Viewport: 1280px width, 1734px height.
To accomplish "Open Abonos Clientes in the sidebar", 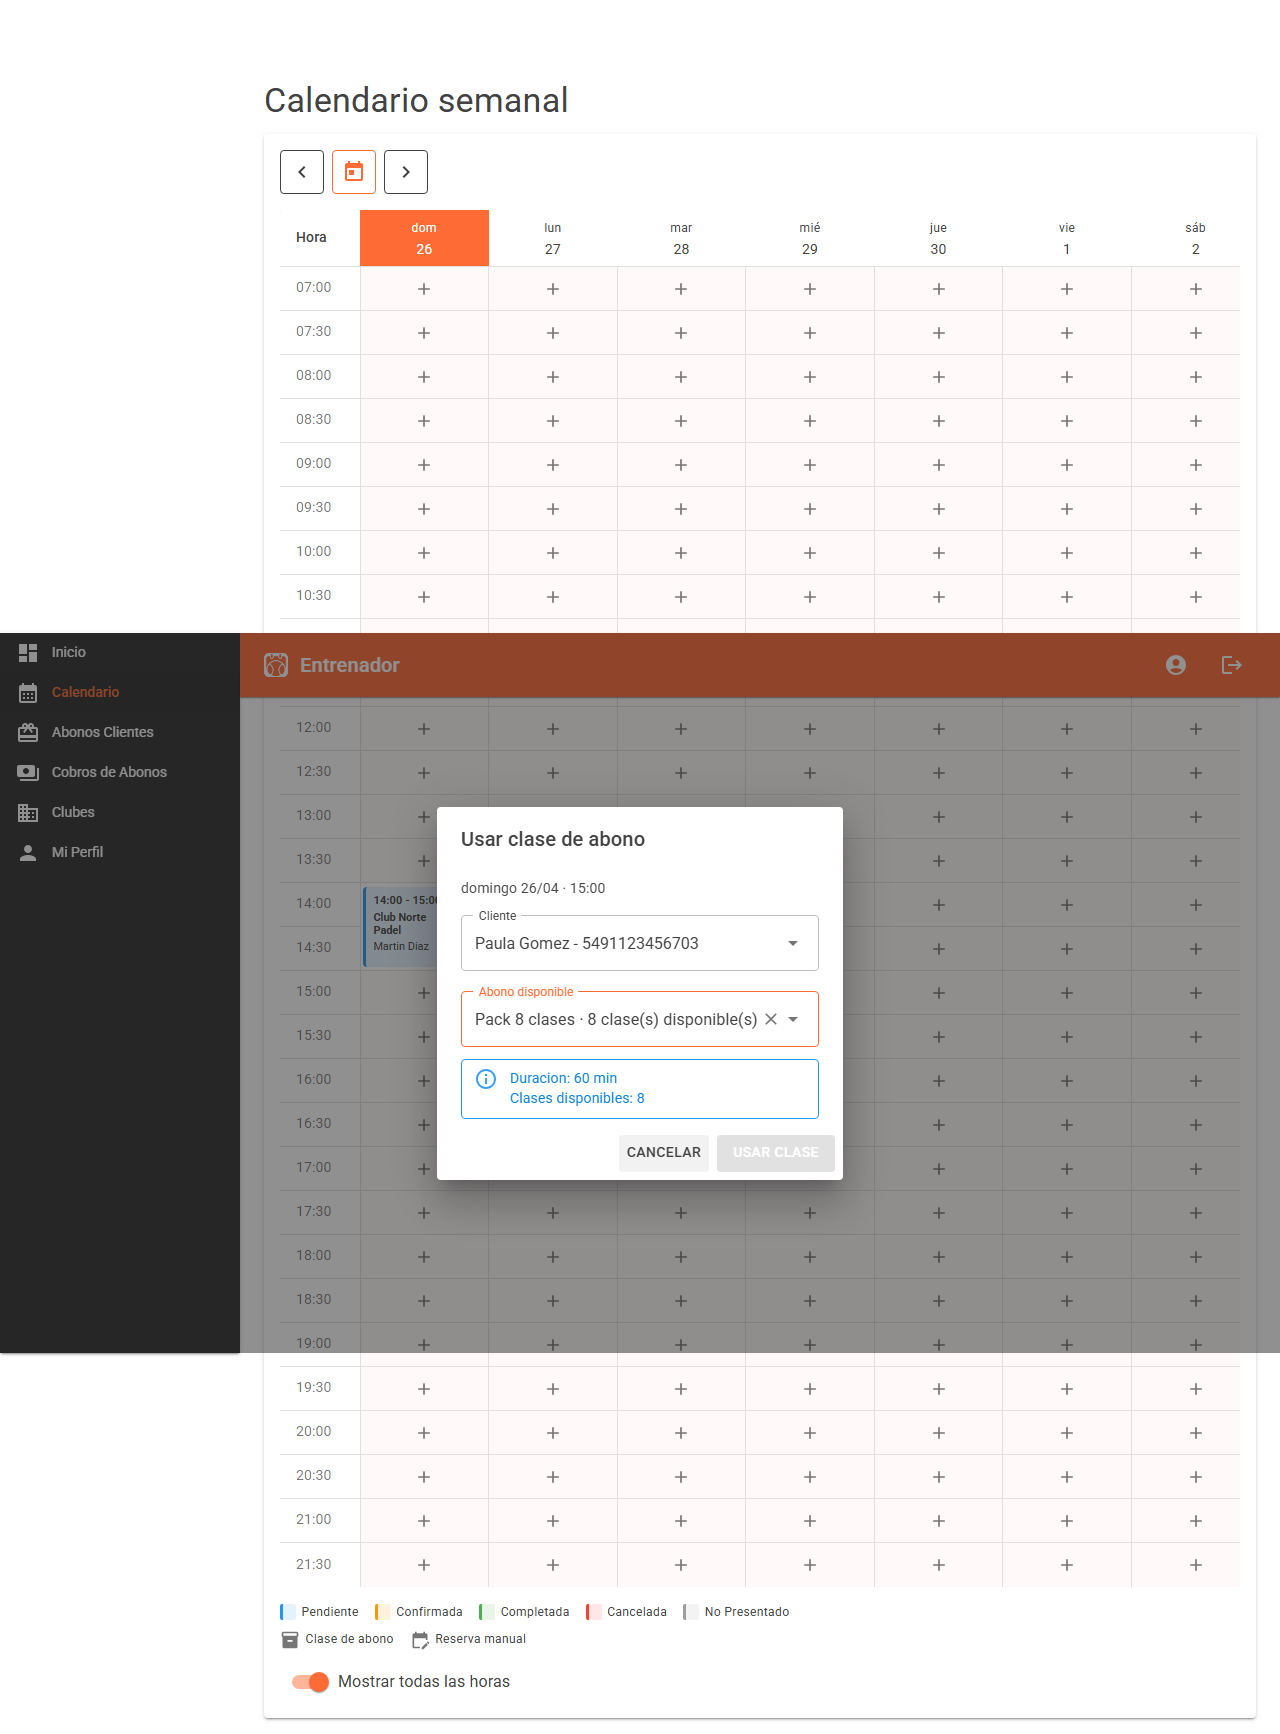I will (x=120, y=732).
